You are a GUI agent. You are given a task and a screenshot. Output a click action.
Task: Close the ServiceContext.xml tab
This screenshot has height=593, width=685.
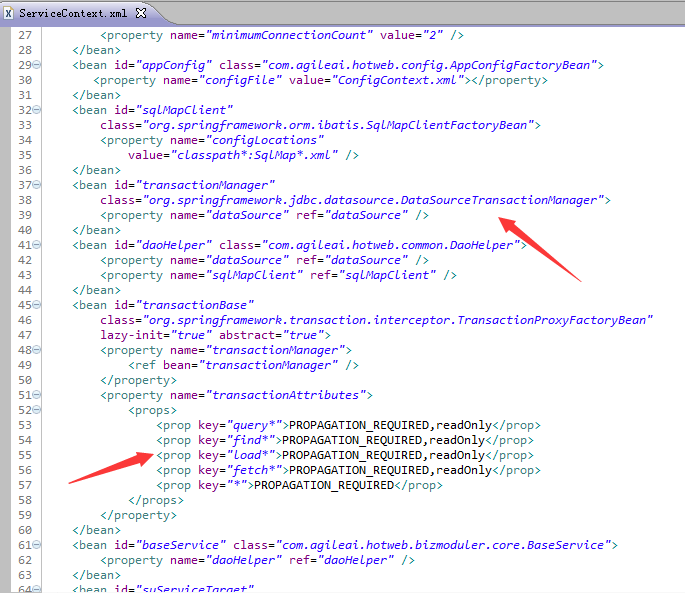coord(141,13)
